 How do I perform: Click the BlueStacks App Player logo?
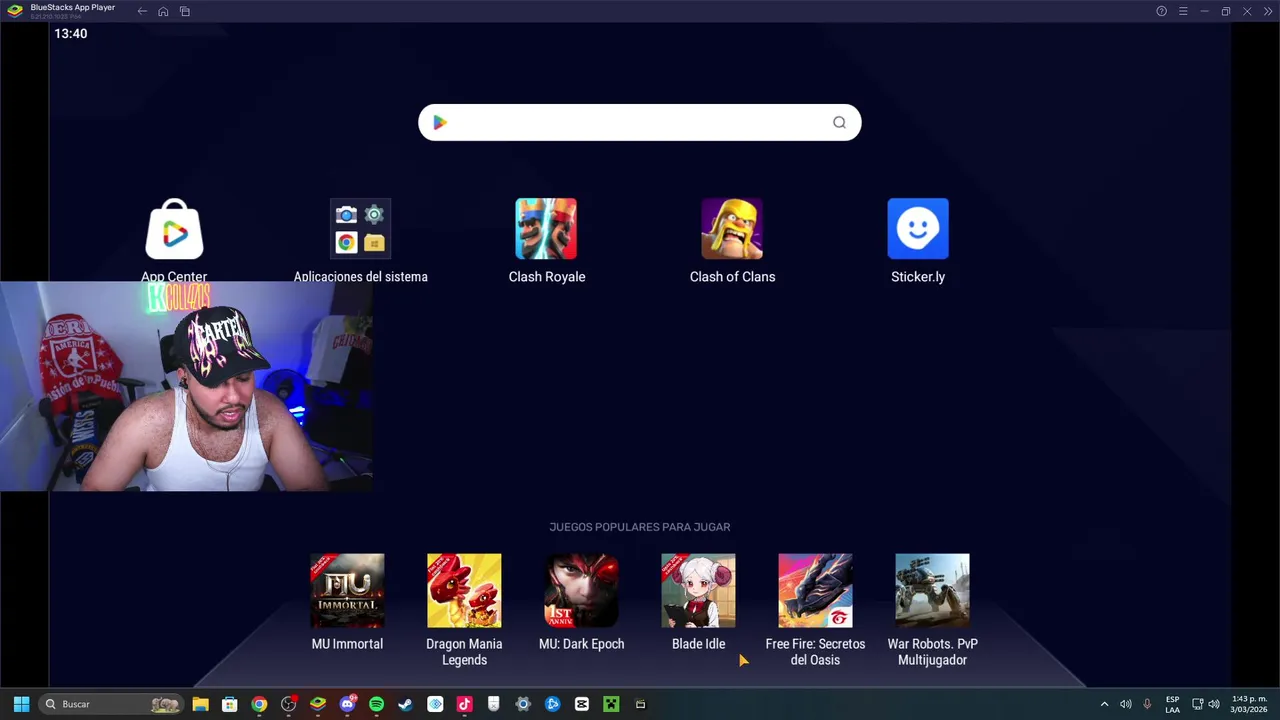(x=15, y=11)
